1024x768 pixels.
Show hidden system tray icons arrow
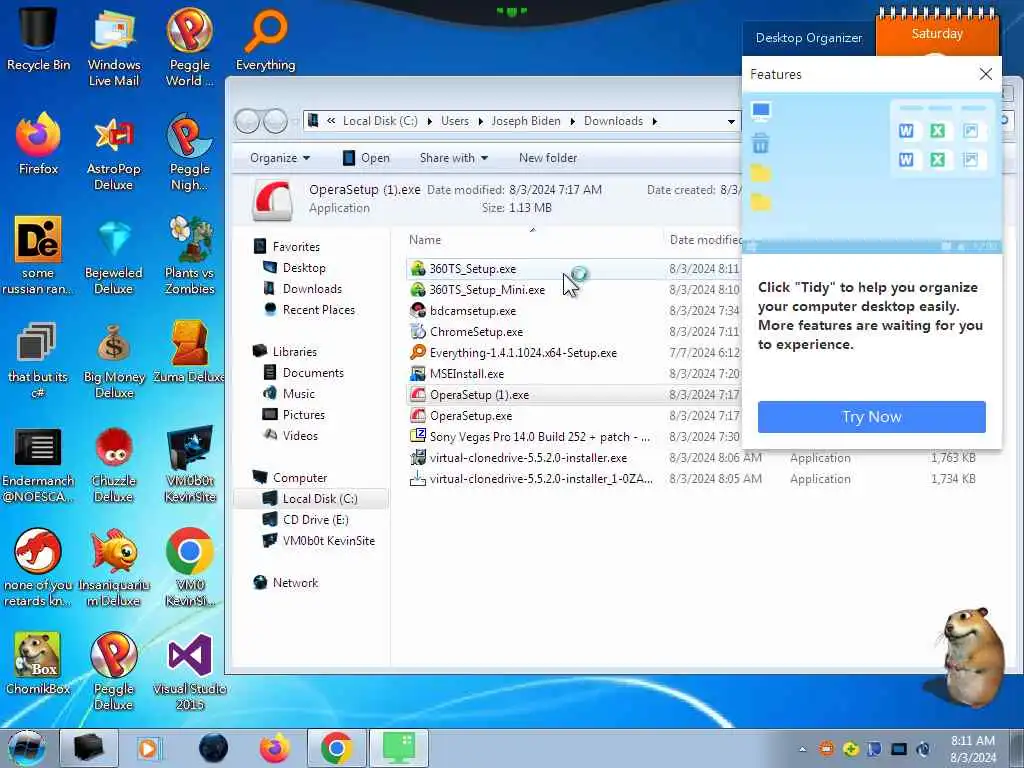803,749
